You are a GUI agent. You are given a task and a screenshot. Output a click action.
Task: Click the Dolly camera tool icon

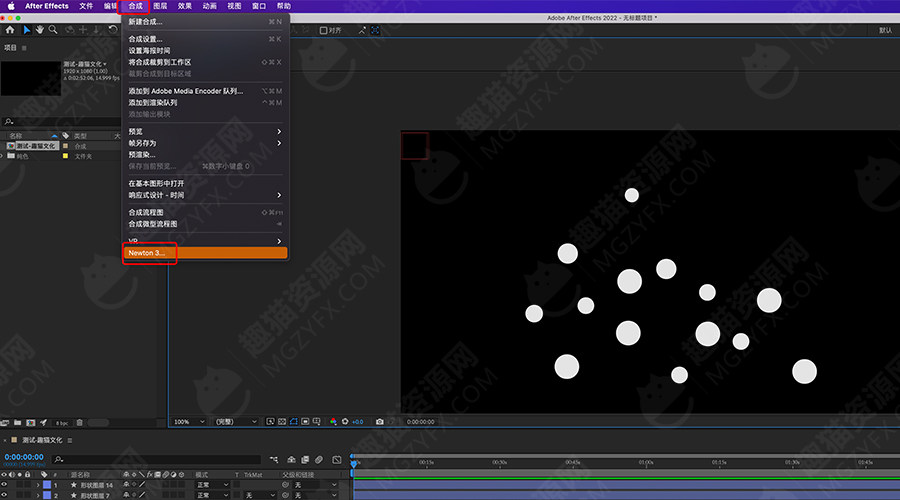click(96, 30)
